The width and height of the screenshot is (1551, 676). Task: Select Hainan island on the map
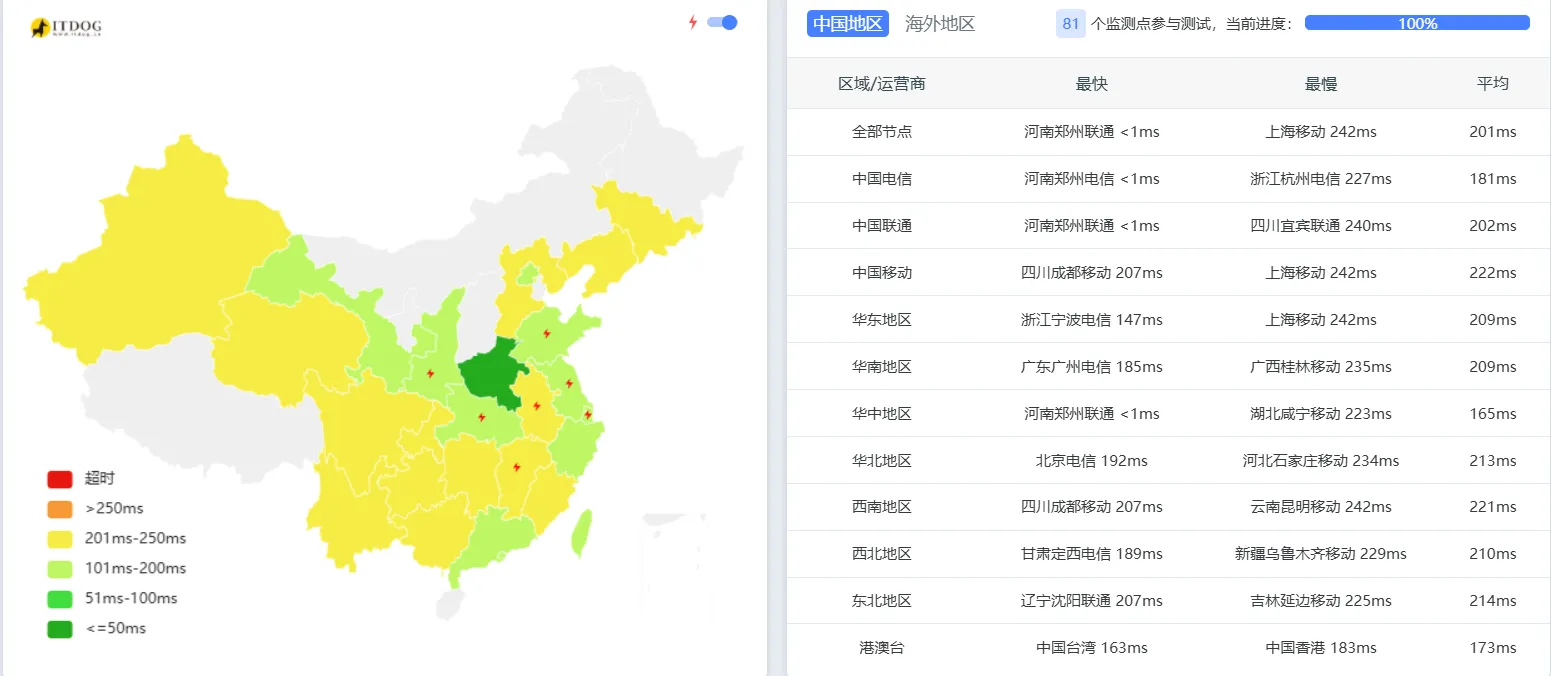point(452,603)
